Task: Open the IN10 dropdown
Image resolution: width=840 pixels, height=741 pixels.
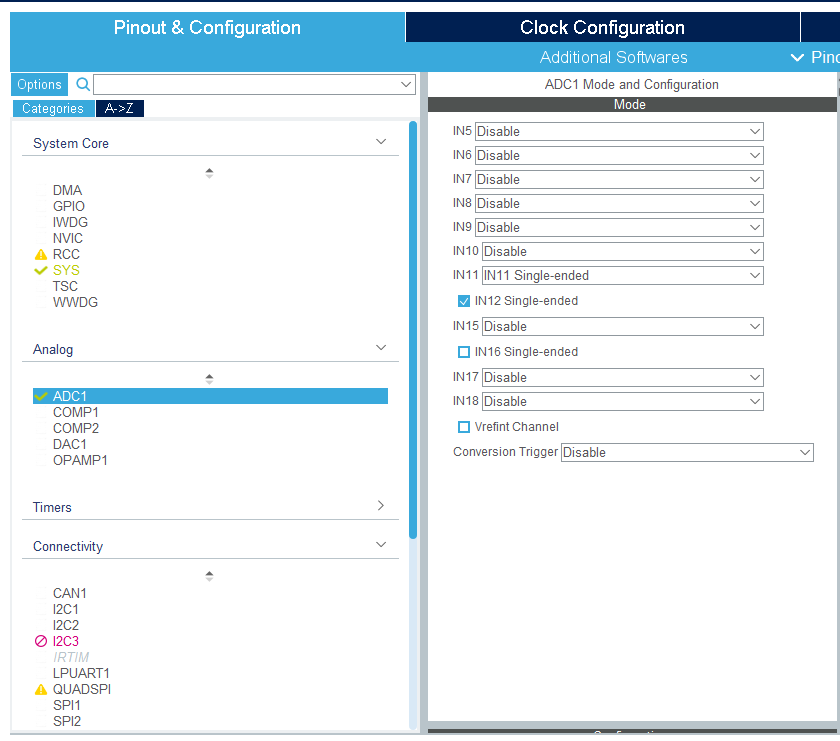Action: point(622,252)
